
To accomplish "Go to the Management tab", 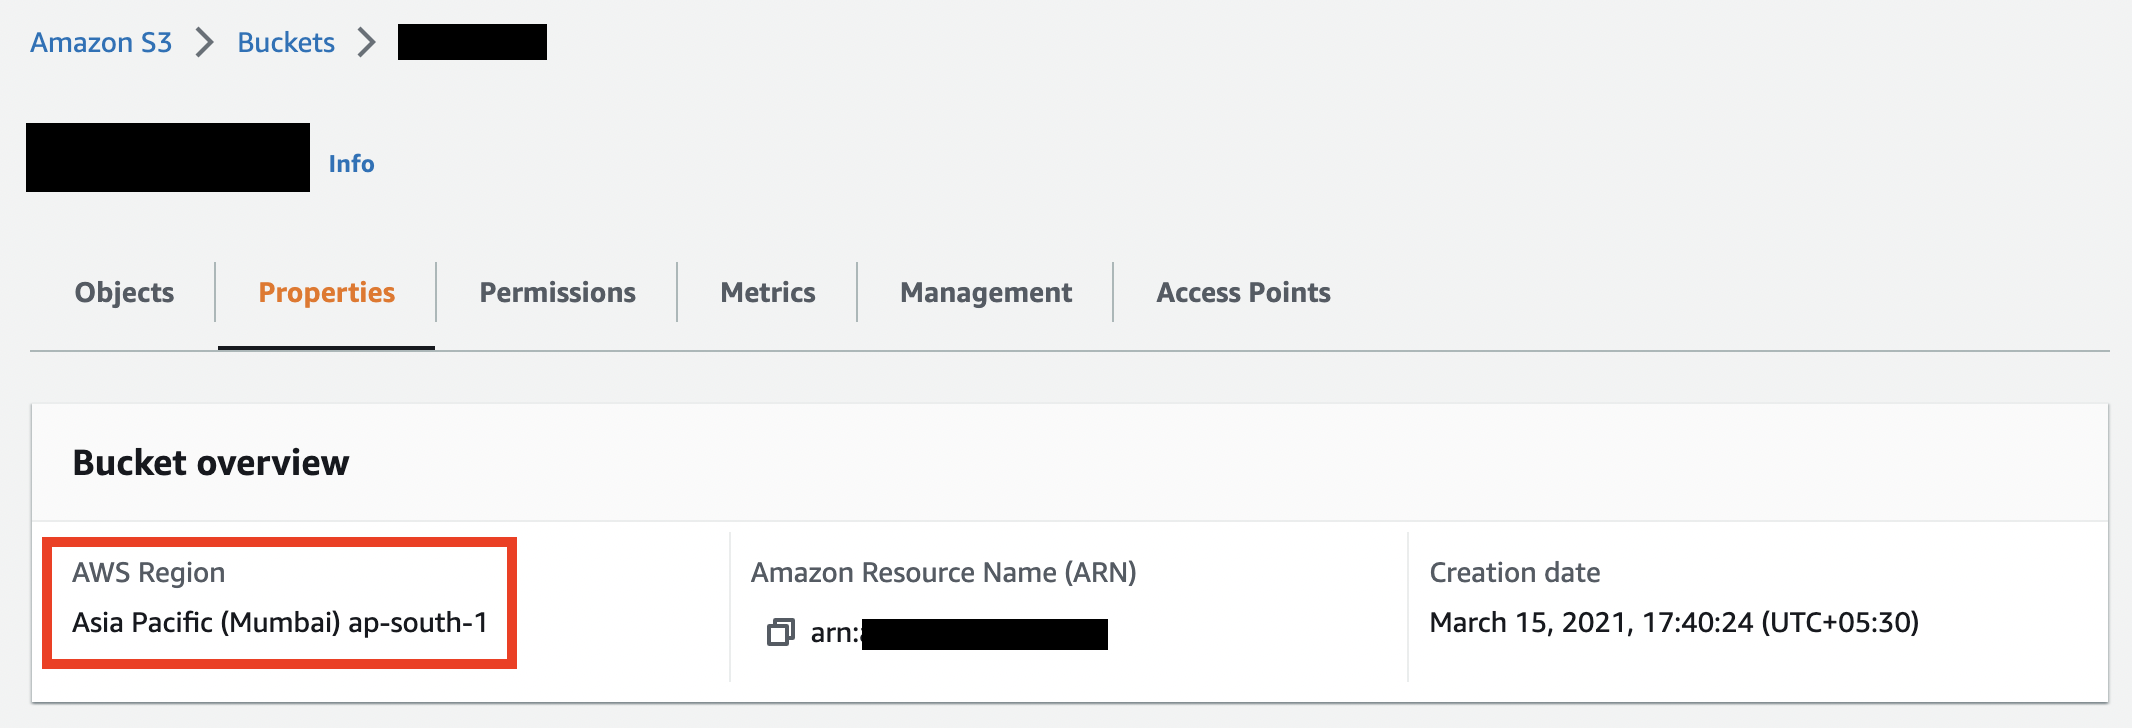I will coord(985,292).
